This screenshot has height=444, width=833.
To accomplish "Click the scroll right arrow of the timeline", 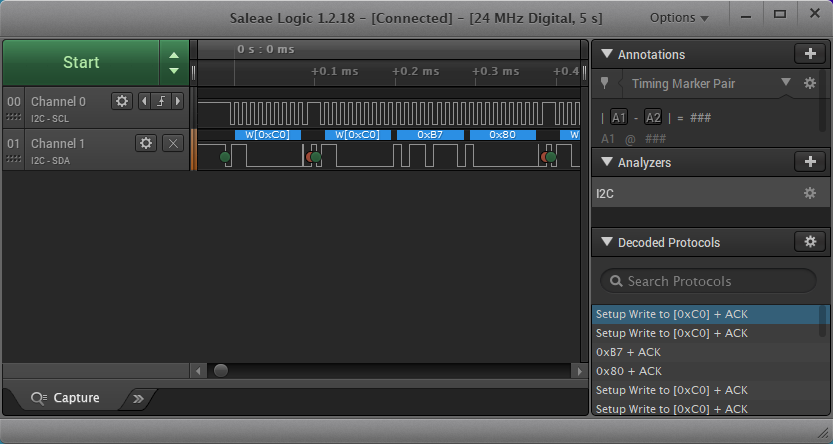I will tap(579, 371).
